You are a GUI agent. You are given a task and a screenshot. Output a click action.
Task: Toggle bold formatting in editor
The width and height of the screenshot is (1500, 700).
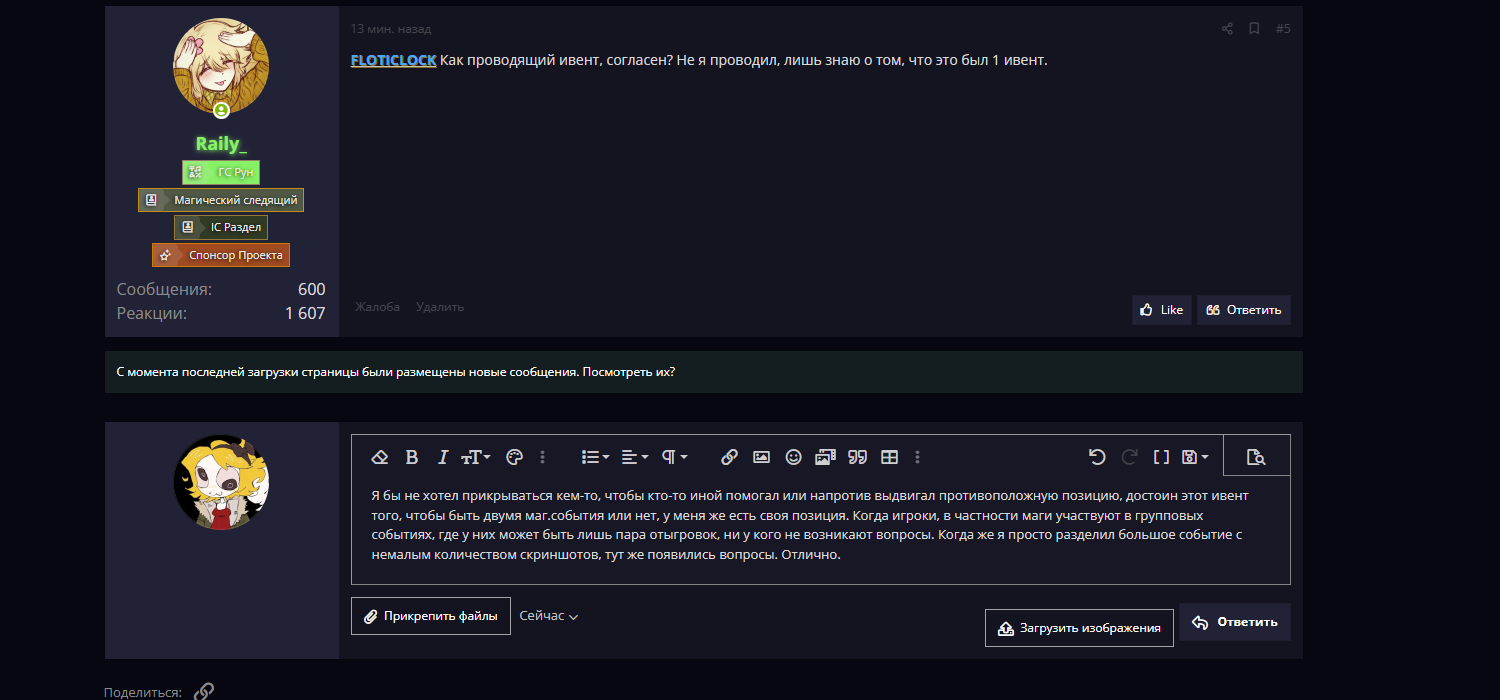[411, 457]
